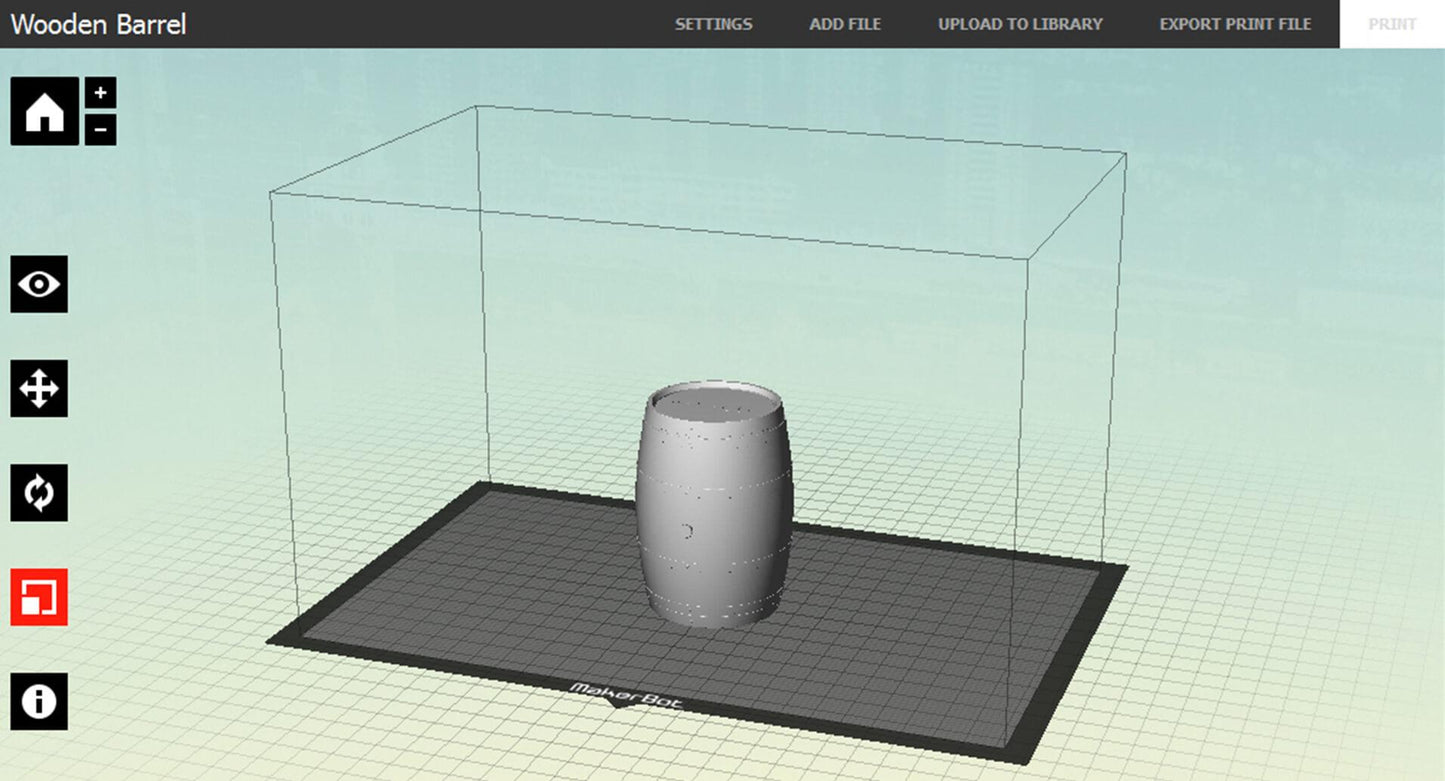Open the Settings menu
1445x781 pixels.
coord(713,23)
